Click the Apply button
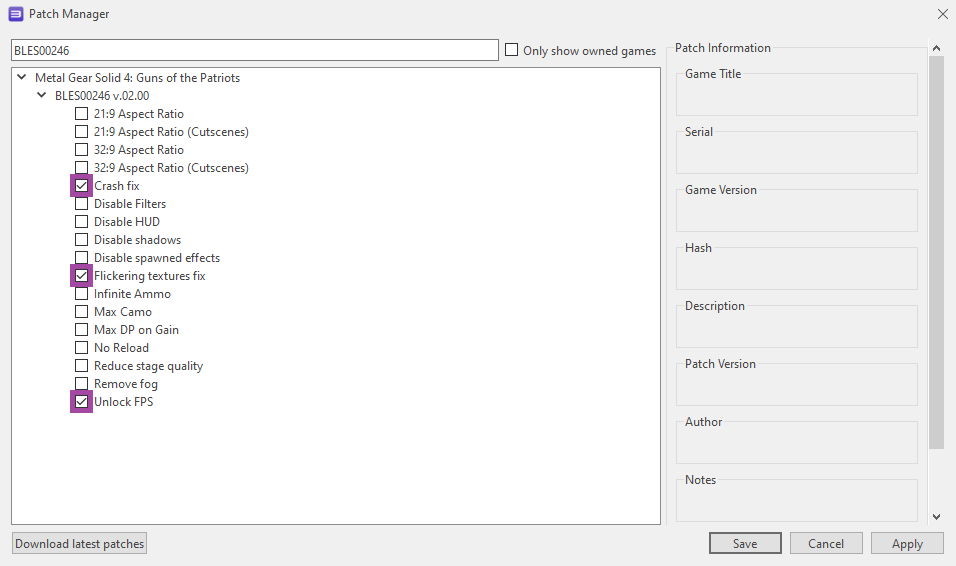 point(907,543)
